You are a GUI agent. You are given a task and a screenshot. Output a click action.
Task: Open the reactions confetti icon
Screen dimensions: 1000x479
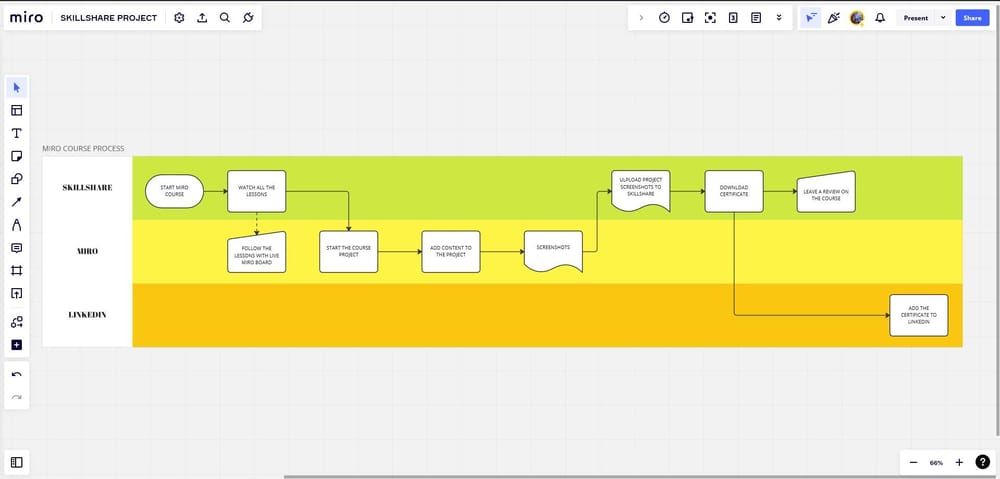pyautogui.click(x=834, y=18)
